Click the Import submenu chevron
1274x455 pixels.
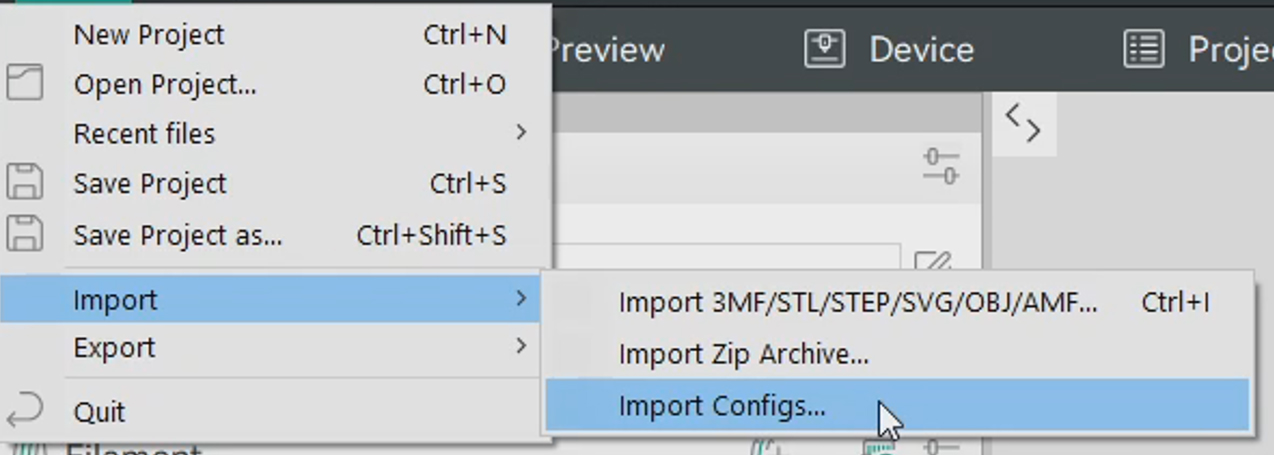click(521, 298)
